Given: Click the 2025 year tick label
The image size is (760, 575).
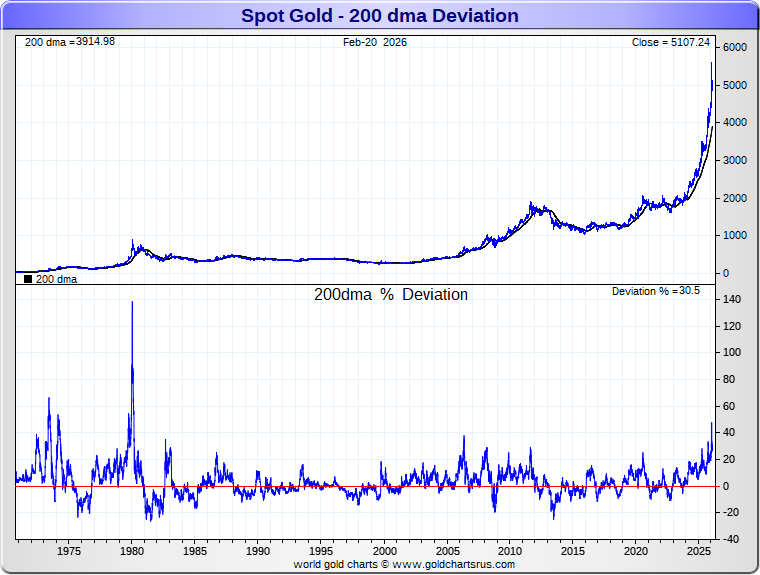Looking at the screenshot, I should (x=698, y=551).
